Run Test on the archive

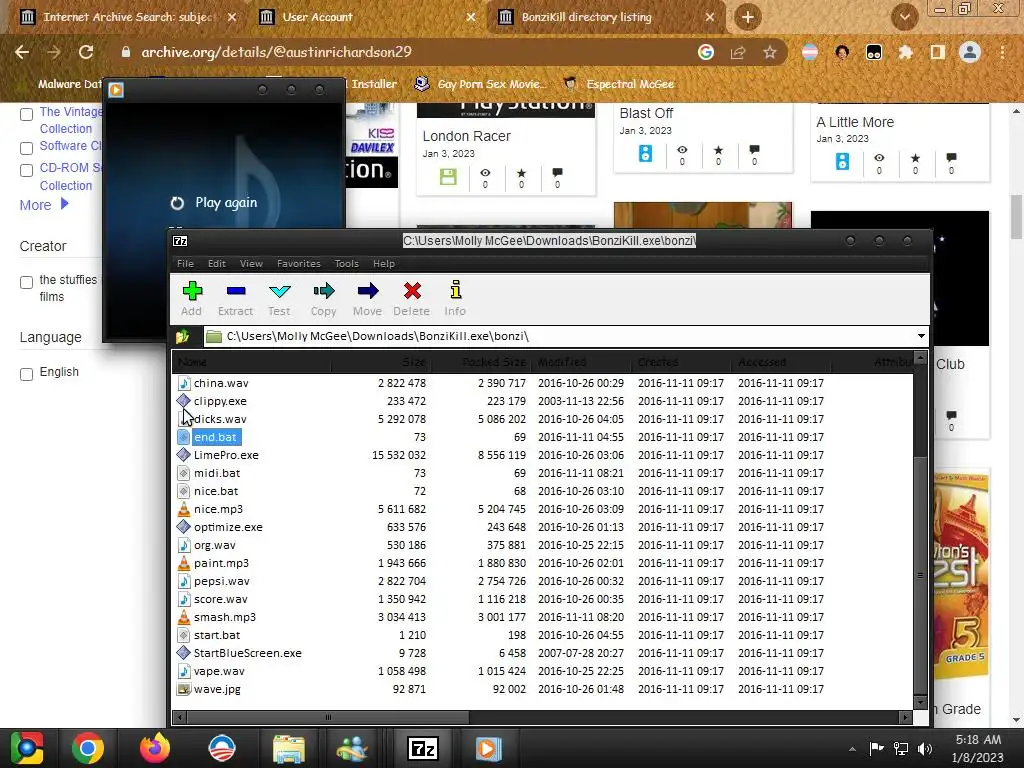(x=280, y=298)
